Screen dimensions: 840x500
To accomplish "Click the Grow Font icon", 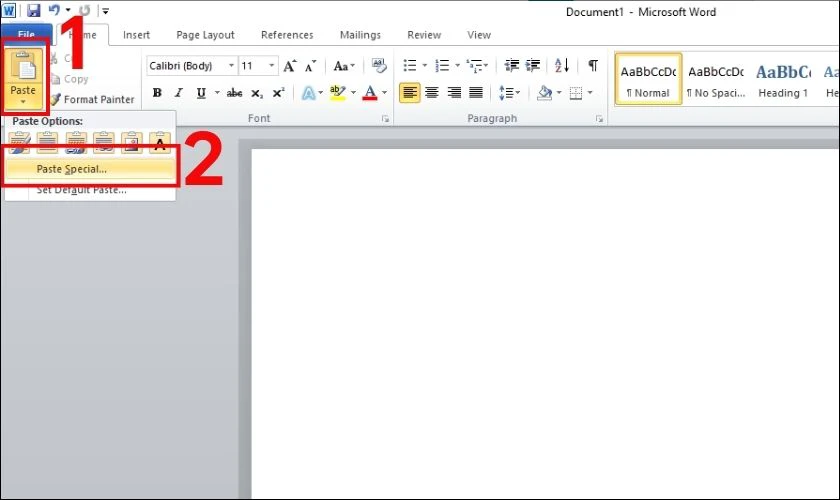I will click(x=289, y=66).
